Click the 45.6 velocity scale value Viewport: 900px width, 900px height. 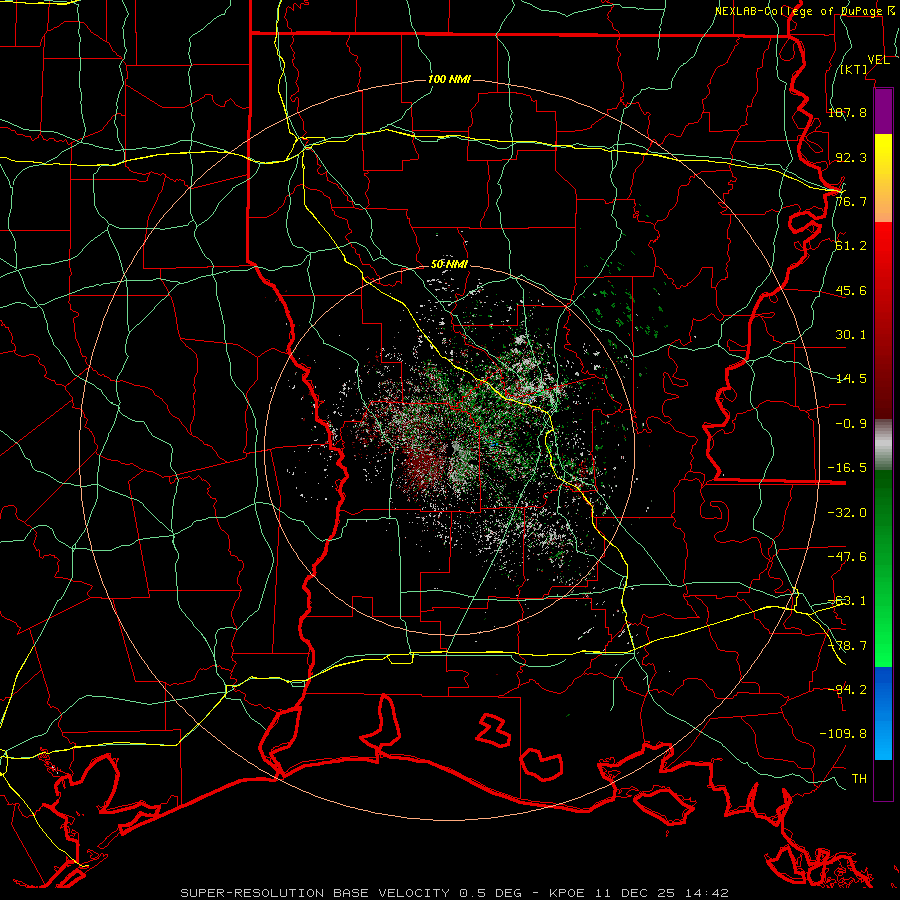click(851, 290)
